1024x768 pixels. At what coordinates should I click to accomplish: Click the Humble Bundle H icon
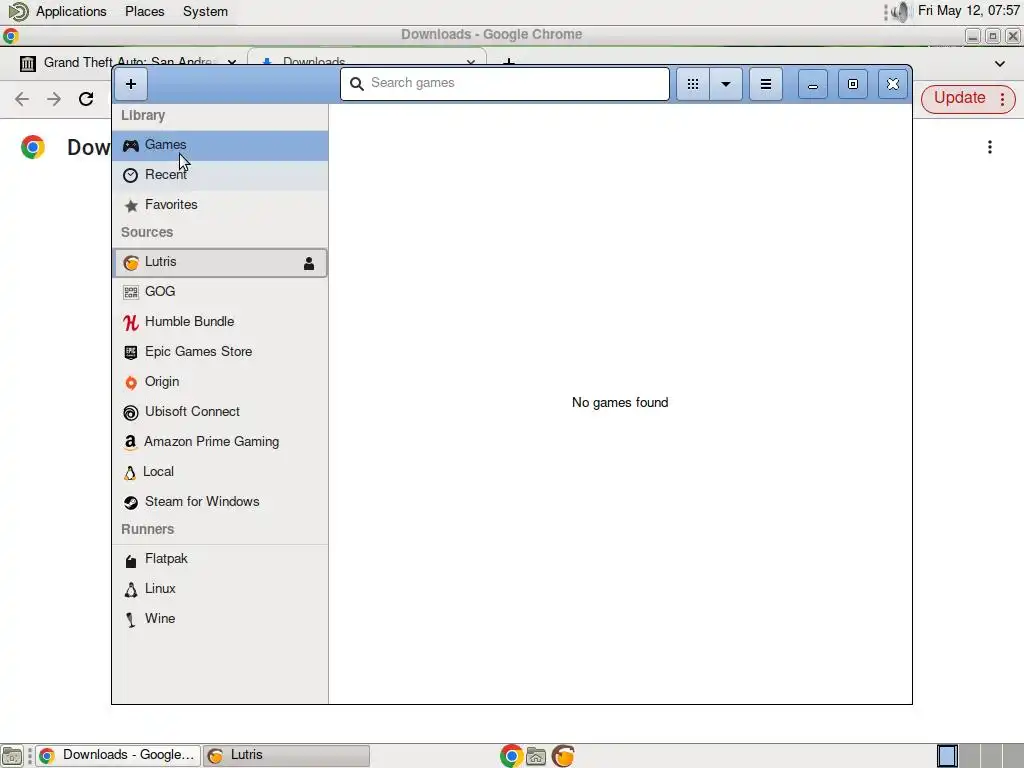[131, 322]
